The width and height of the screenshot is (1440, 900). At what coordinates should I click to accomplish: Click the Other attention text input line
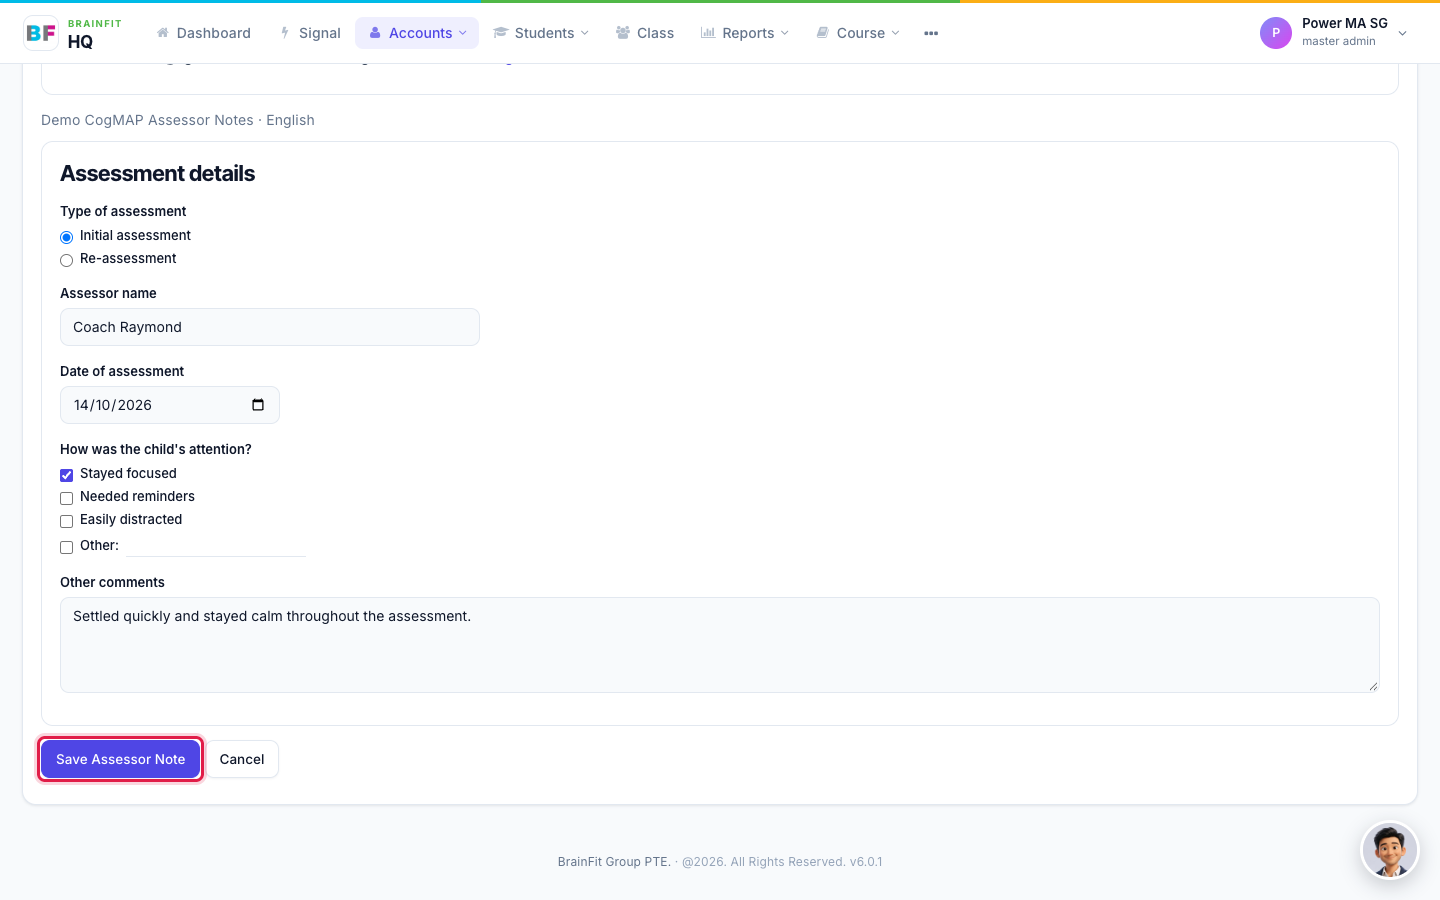pyautogui.click(x=216, y=545)
